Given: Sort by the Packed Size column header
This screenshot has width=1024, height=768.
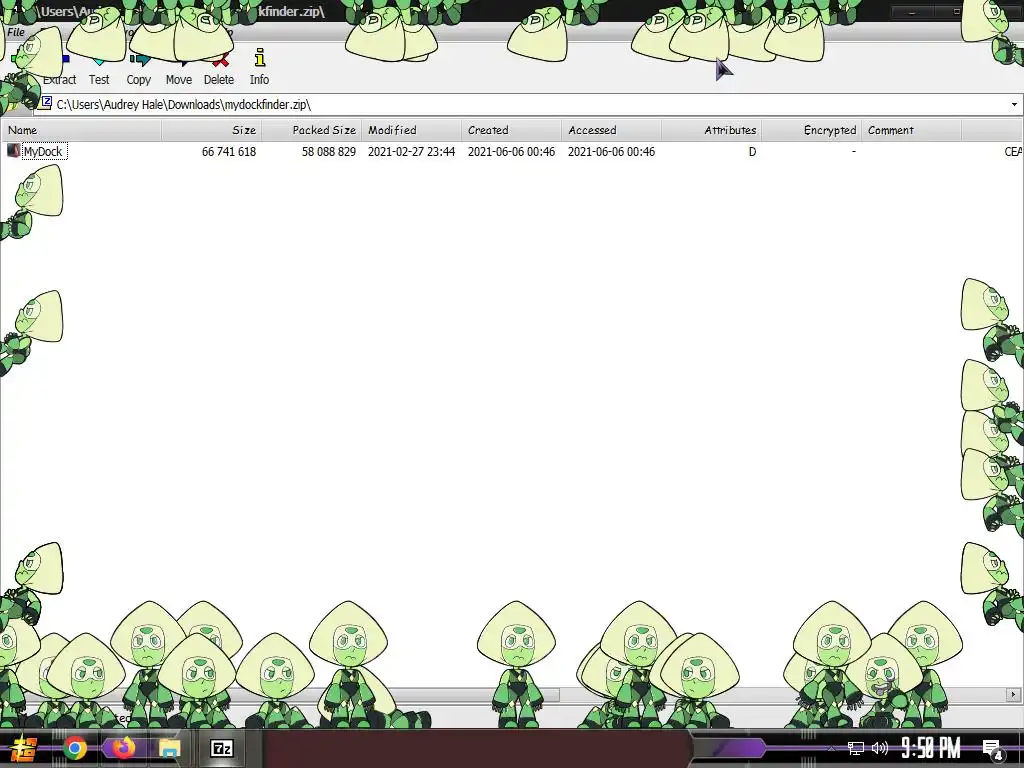Looking at the screenshot, I should click(x=311, y=130).
